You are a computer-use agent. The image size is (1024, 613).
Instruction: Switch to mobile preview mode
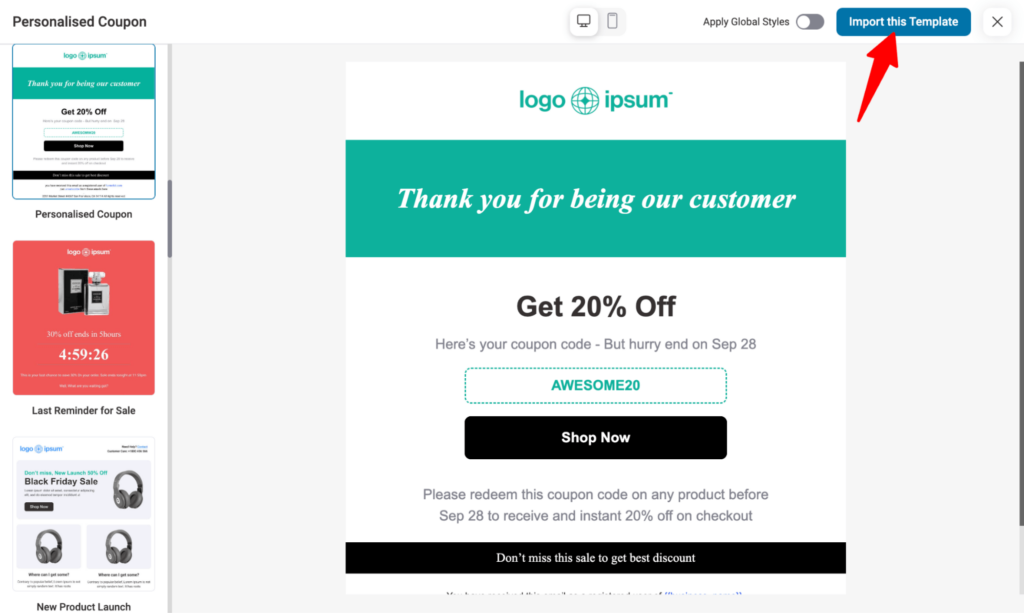[612, 21]
